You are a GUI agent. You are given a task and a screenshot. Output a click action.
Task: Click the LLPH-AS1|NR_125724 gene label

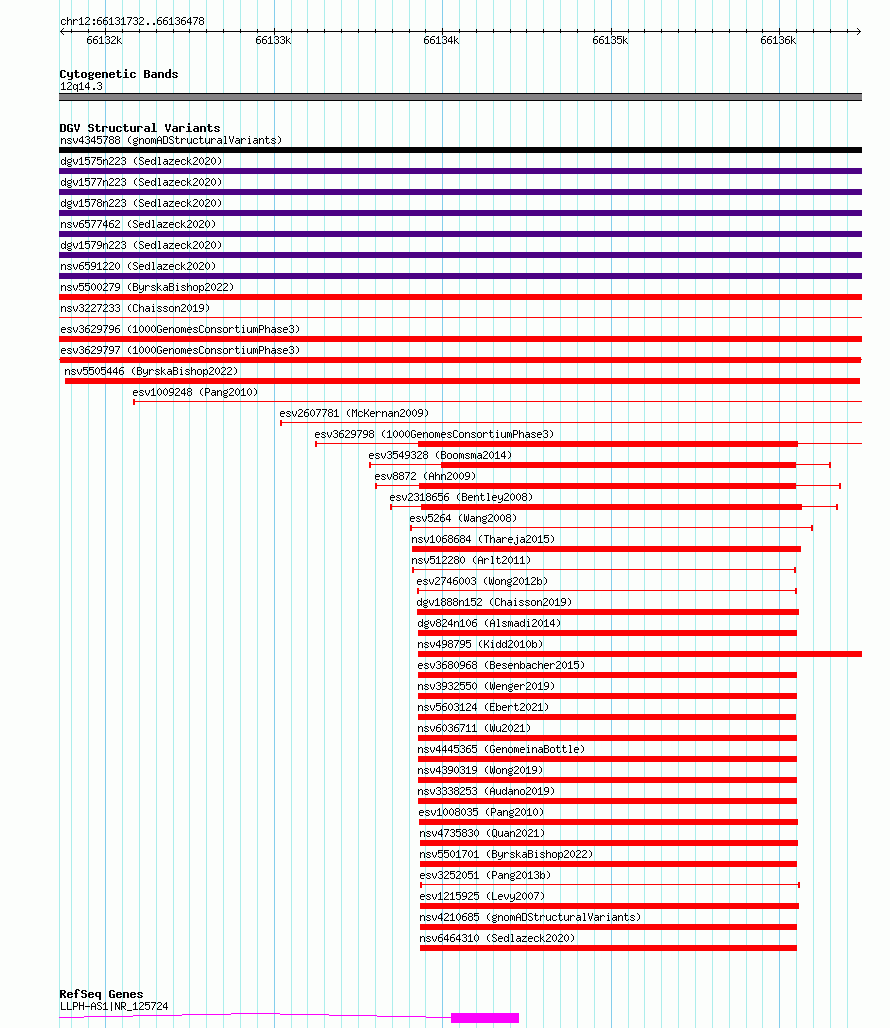click(x=114, y=1006)
